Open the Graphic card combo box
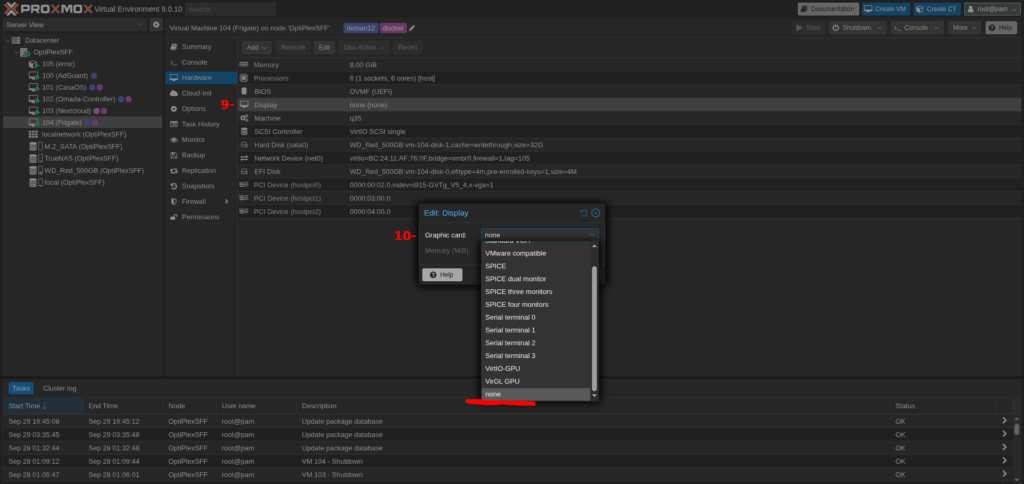This screenshot has height=484, width=1024. (539, 235)
